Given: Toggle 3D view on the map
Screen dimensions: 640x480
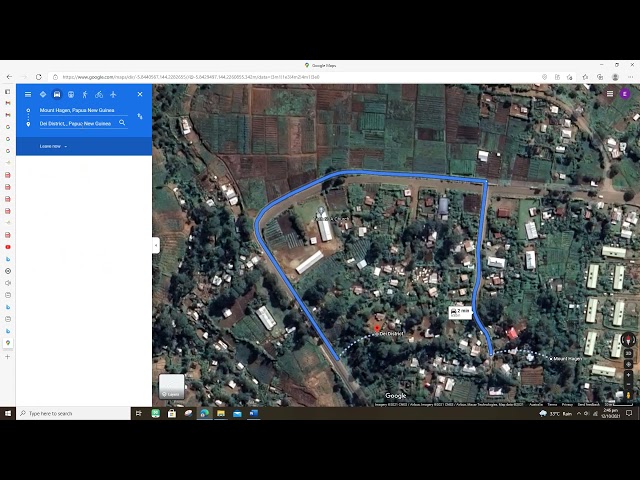Looking at the screenshot, I should point(629,353).
